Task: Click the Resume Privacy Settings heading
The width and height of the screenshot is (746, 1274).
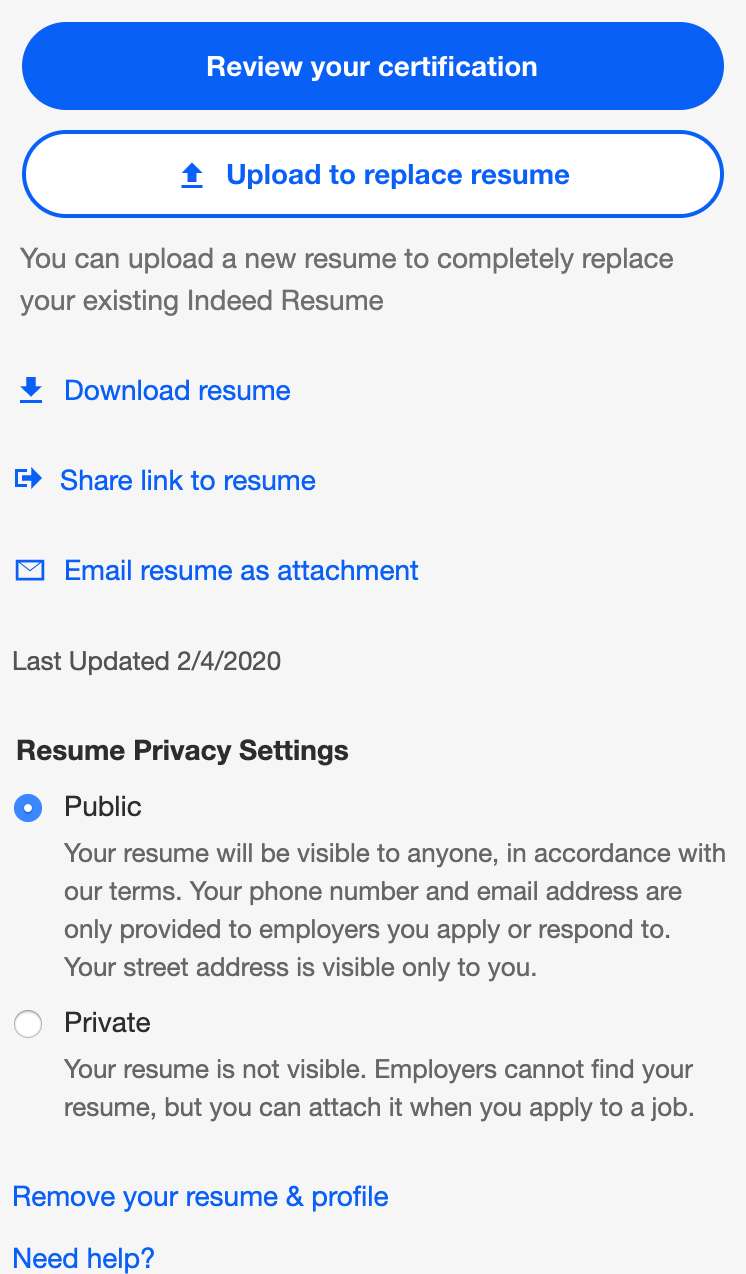Action: click(182, 750)
